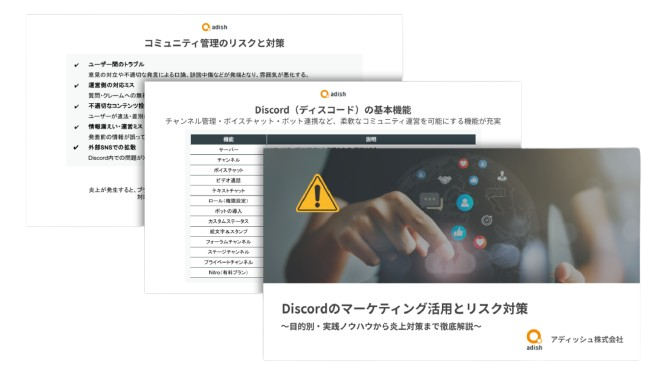Click the subtitle starting チャンネル管理・ボイスチャット

(x=333, y=121)
